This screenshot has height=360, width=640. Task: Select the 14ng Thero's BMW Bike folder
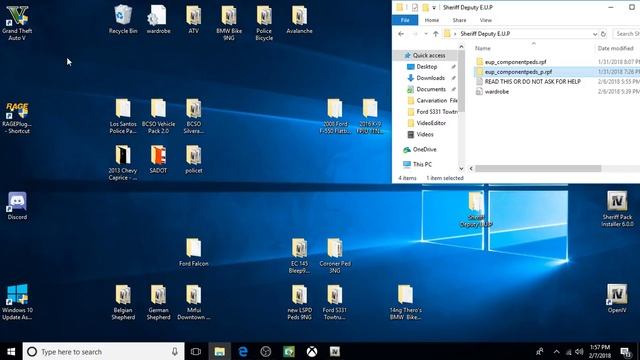pyautogui.click(x=405, y=302)
